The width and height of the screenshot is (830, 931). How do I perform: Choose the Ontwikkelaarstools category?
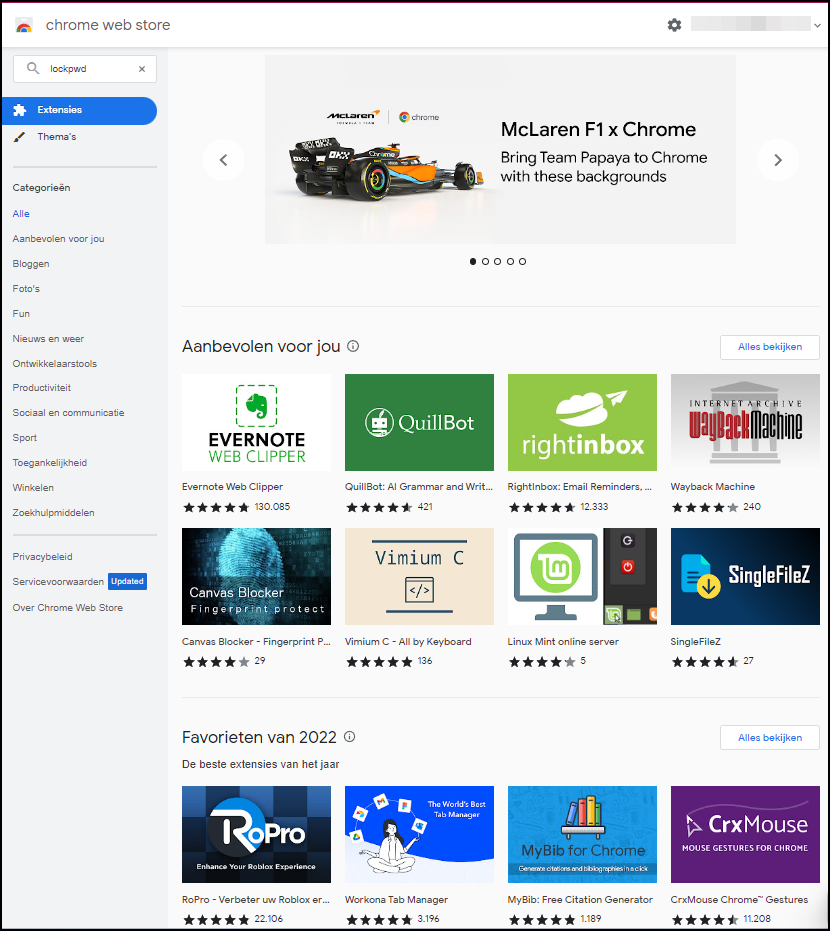pyautogui.click(x=55, y=363)
